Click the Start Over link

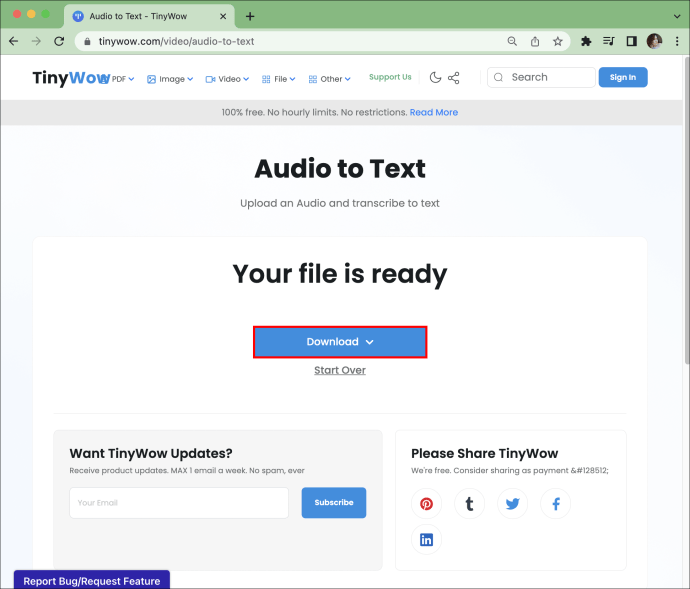coord(340,370)
